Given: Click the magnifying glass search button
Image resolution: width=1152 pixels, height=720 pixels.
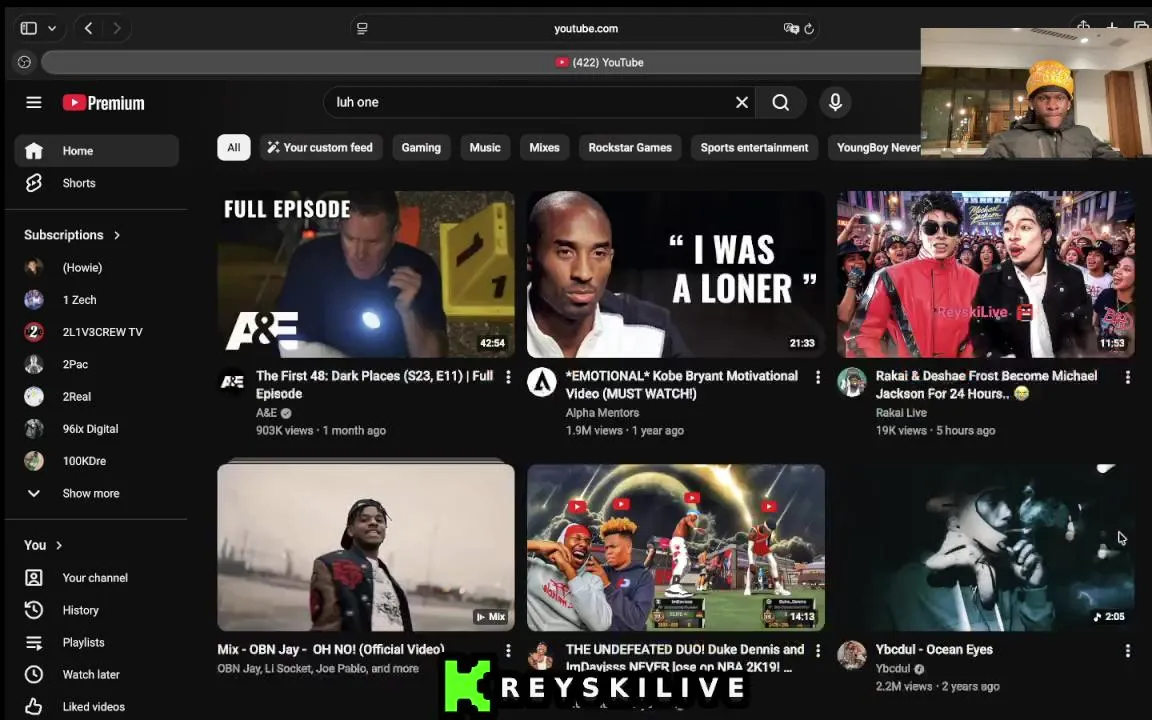Looking at the screenshot, I should pyautogui.click(x=781, y=103).
